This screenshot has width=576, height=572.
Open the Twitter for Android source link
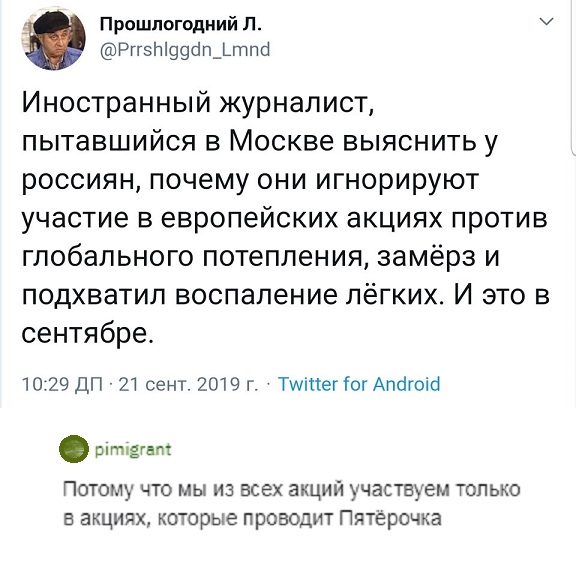359,384
